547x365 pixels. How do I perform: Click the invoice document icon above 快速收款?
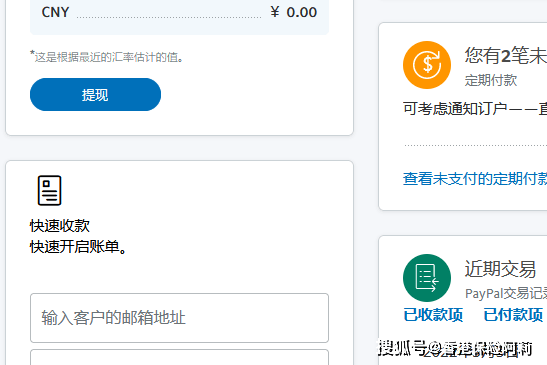[x=49, y=191]
